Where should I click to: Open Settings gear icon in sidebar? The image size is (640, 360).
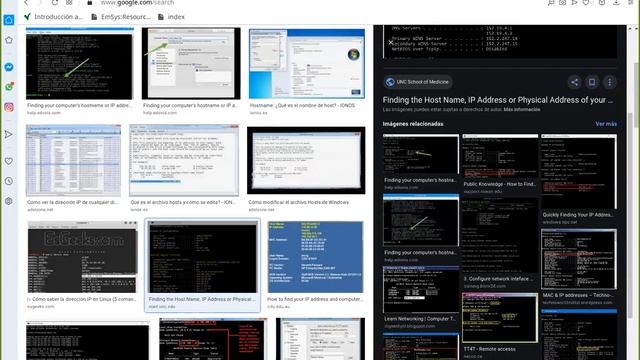[x=9, y=201]
